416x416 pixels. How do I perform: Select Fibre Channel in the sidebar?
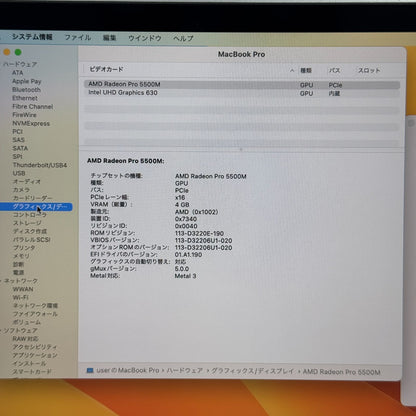[33, 107]
